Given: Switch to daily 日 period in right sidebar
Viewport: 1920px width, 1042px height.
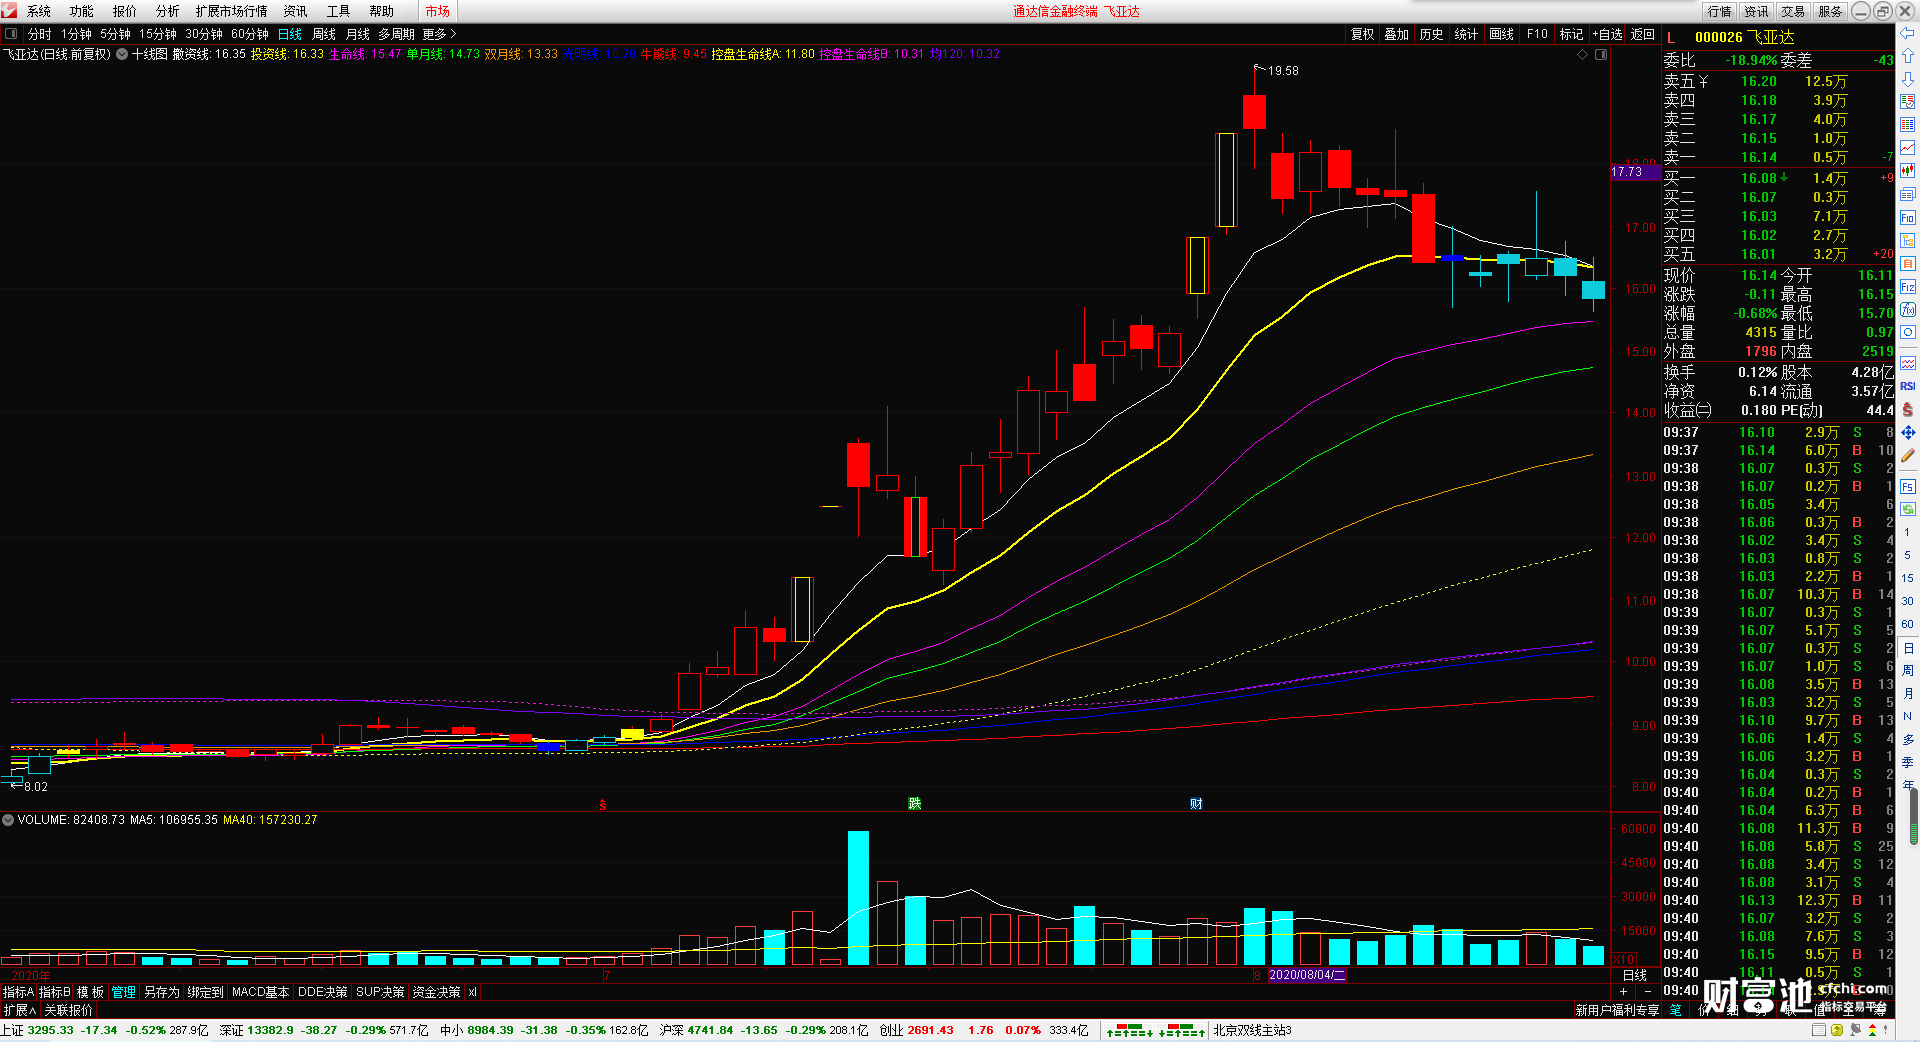Looking at the screenshot, I should click(1907, 648).
